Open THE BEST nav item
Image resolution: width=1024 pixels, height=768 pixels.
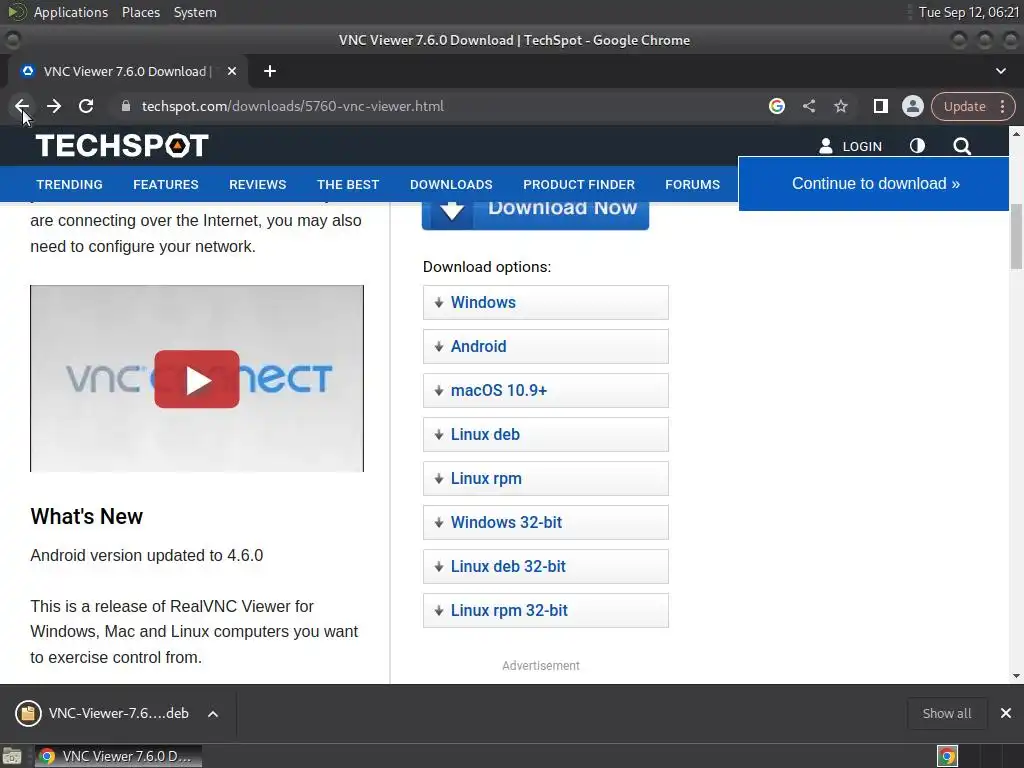(348, 185)
